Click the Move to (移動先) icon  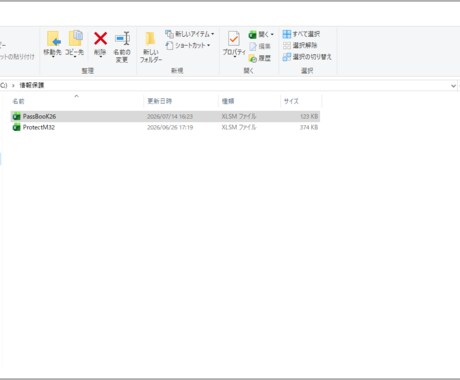tap(53, 39)
